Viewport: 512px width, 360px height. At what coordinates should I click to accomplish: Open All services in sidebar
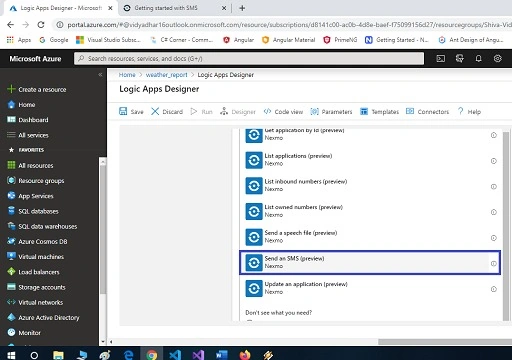(28, 135)
